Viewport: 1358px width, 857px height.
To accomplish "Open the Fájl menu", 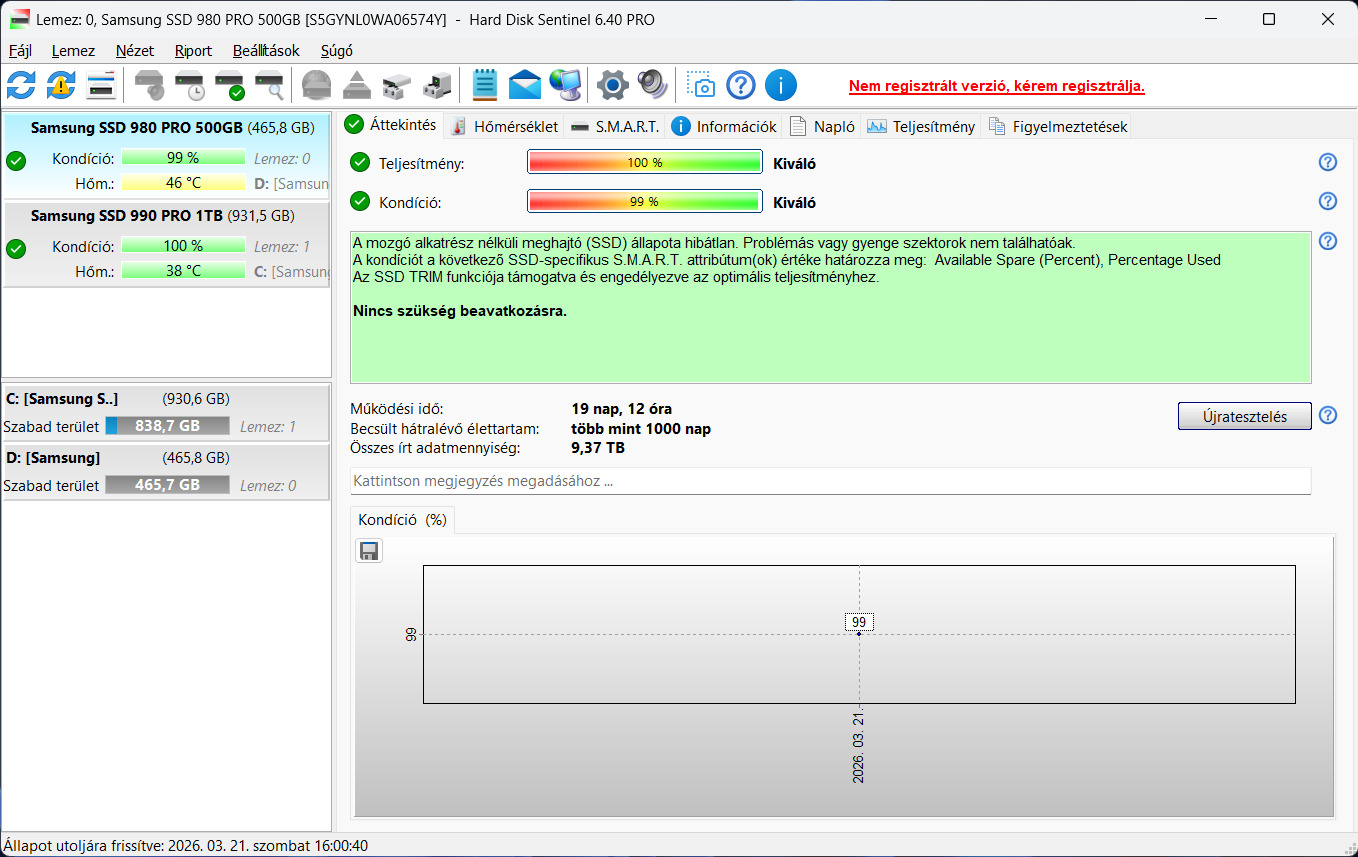I will (20, 51).
